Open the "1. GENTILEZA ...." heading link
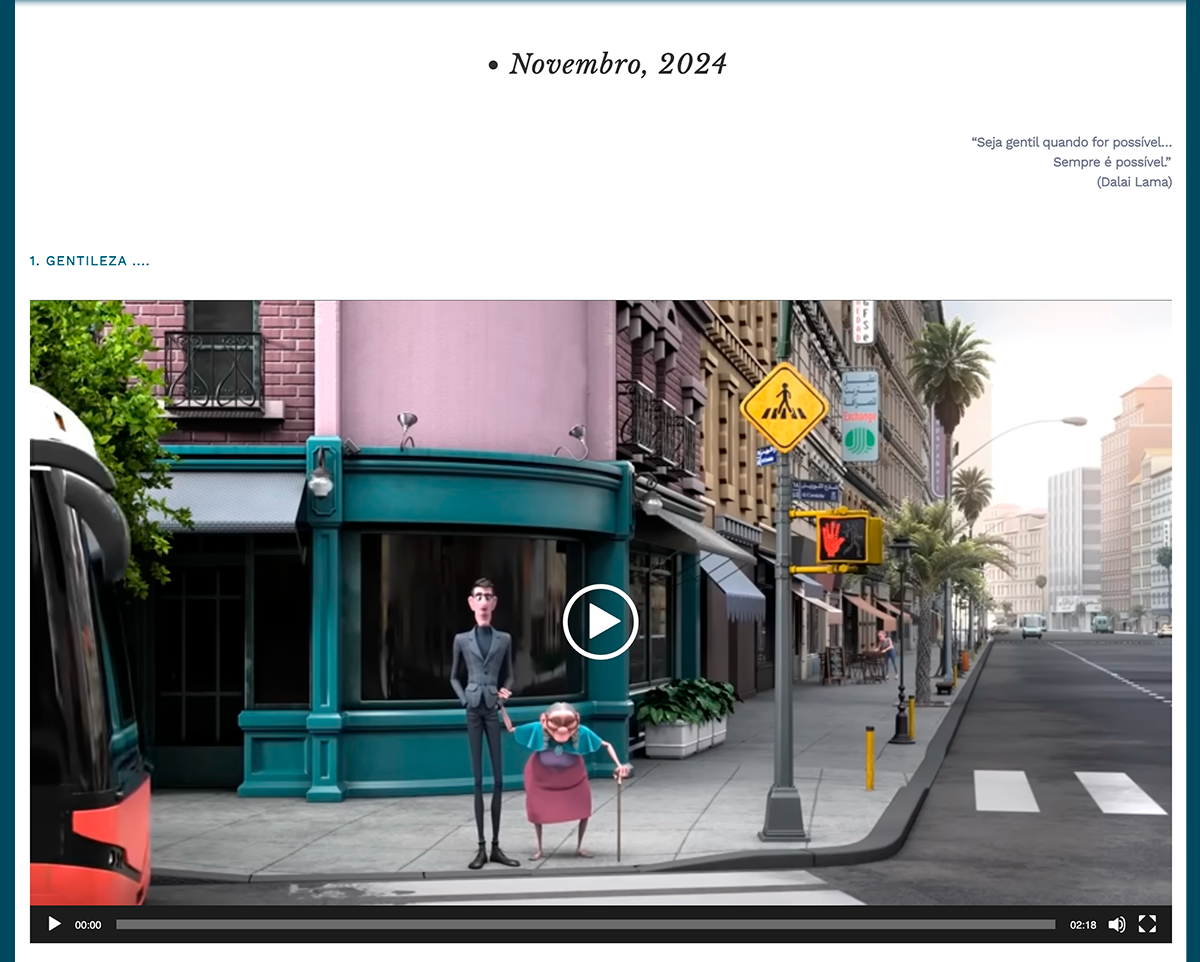Image resolution: width=1200 pixels, height=962 pixels. (90, 261)
